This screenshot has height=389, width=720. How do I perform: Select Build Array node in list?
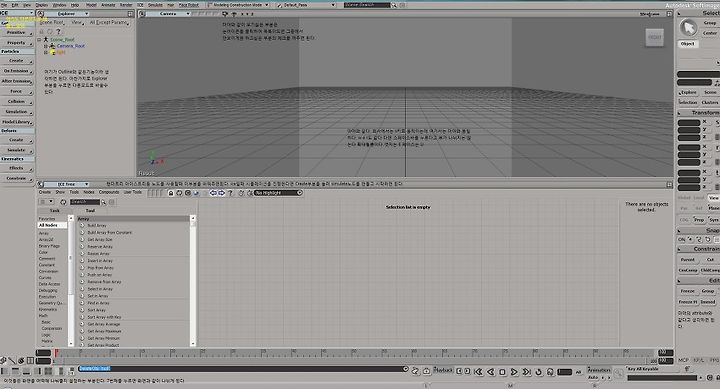coord(97,226)
